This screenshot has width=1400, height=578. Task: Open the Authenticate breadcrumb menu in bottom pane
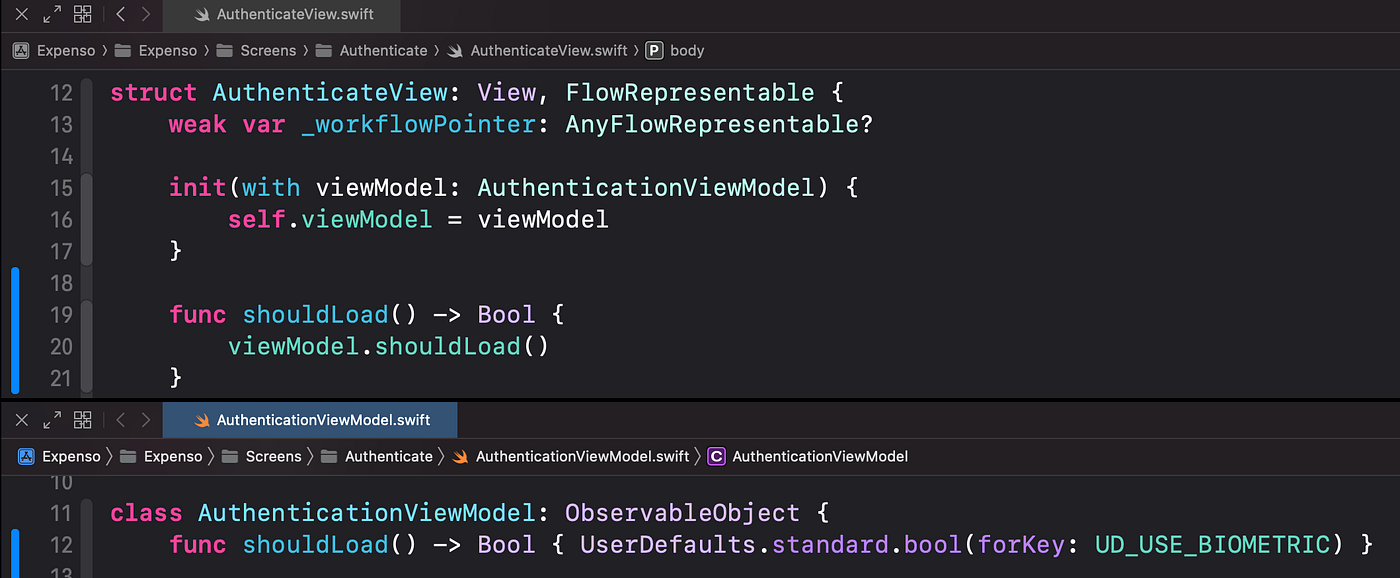[390, 456]
